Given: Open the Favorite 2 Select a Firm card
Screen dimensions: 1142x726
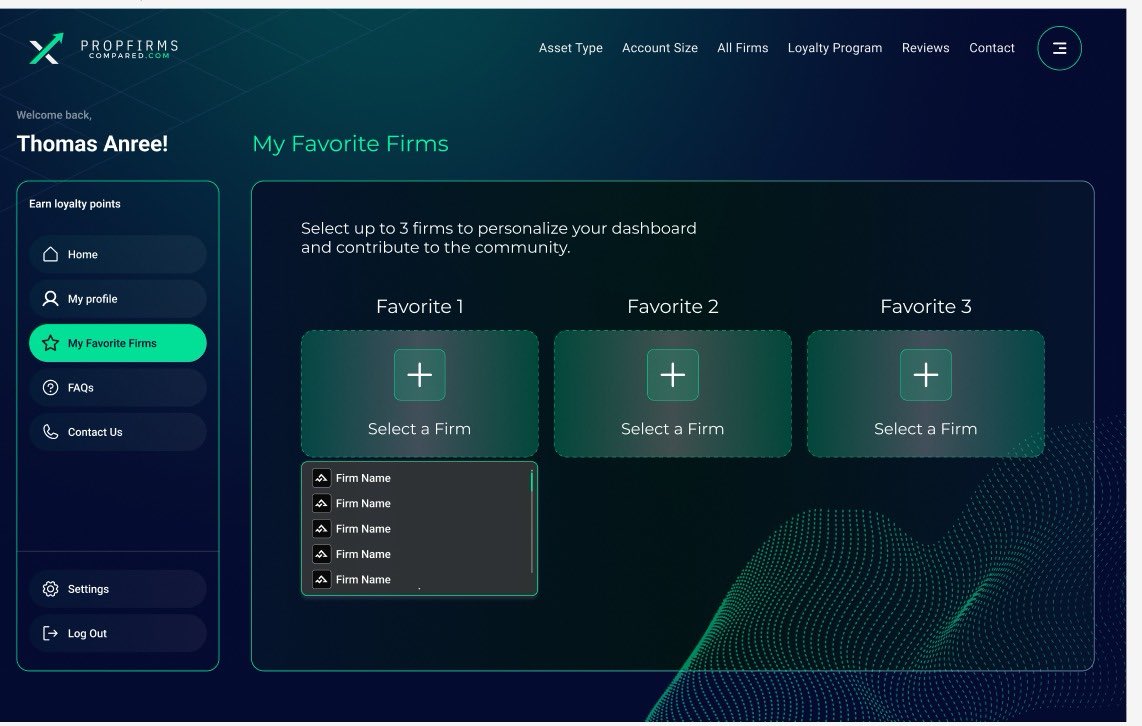Looking at the screenshot, I should 672,394.
